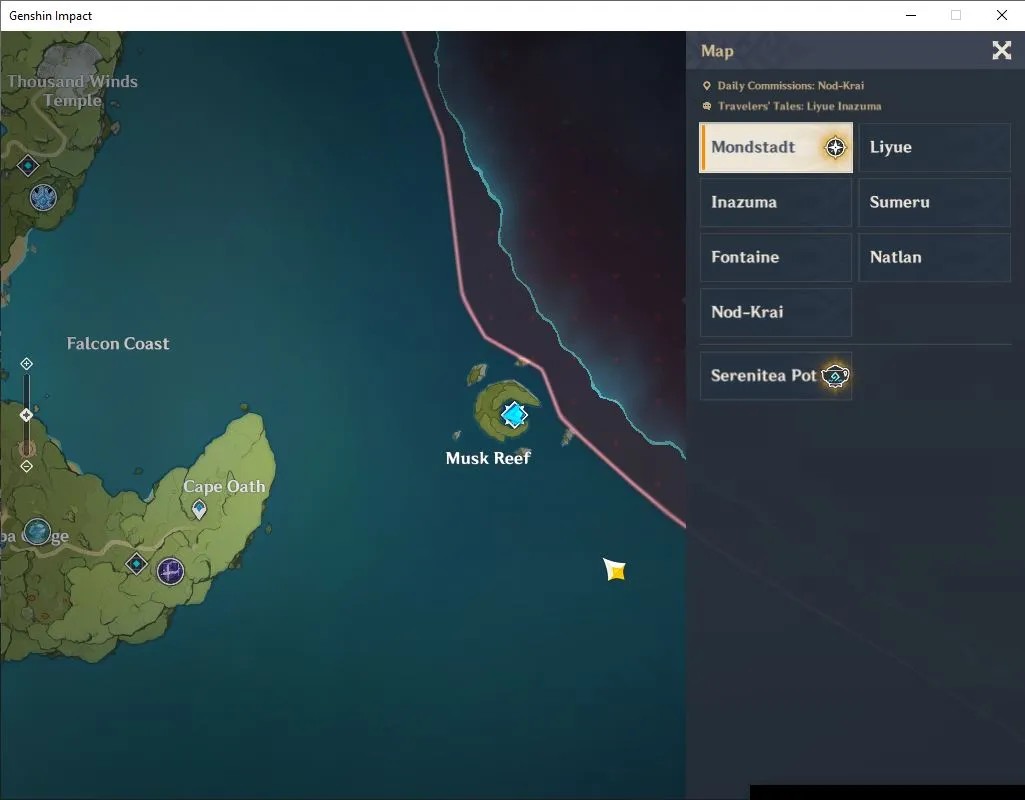Click the compass star icon on Mondstadt
The height and width of the screenshot is (800, 1025).
coord(835,147)
